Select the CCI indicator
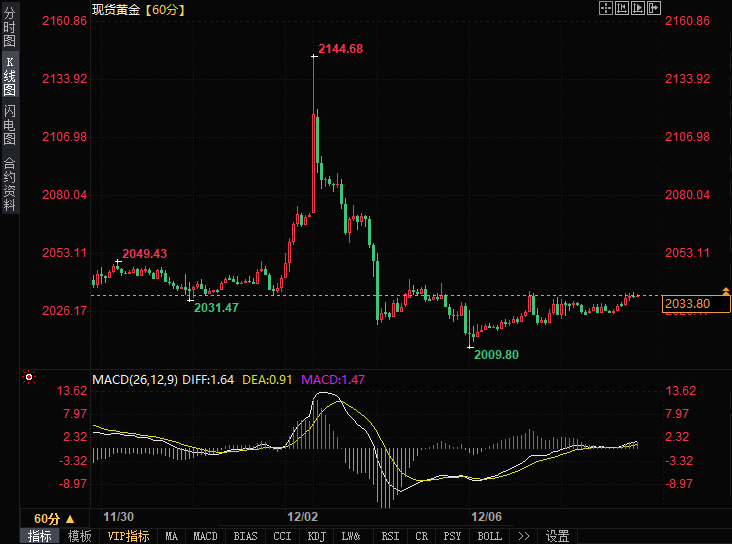Image resolution: width=732 pixels, height=544 pixels. 282,536
